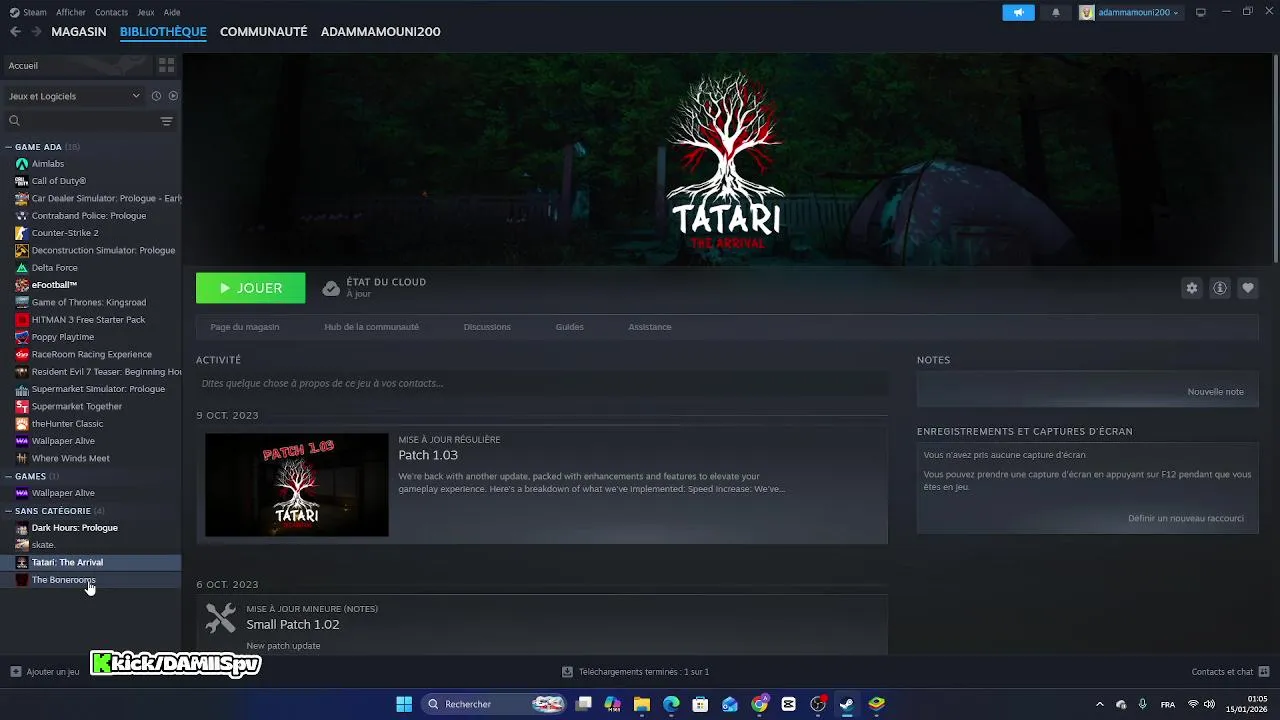Click Nouvelle note button
Screen dimensions: 1280x720
(x=1215, y=392)
